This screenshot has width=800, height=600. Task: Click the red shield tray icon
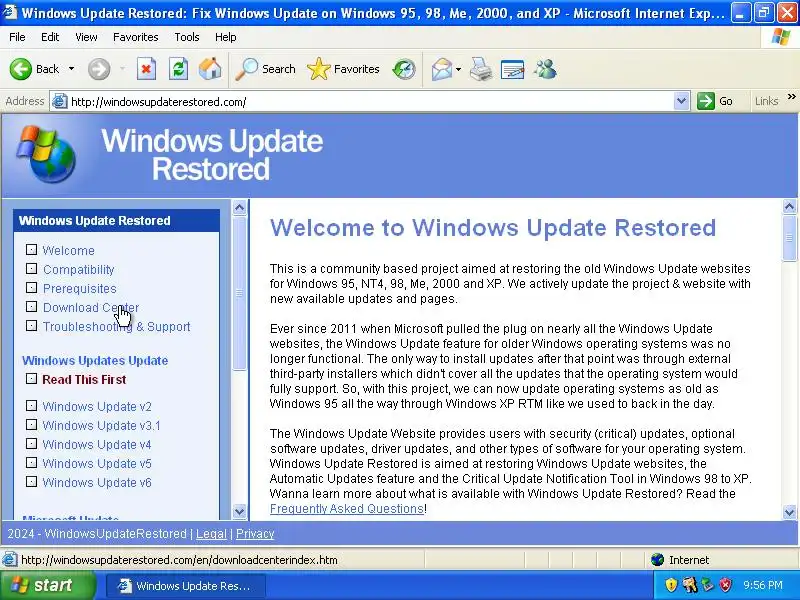point(725,585)
